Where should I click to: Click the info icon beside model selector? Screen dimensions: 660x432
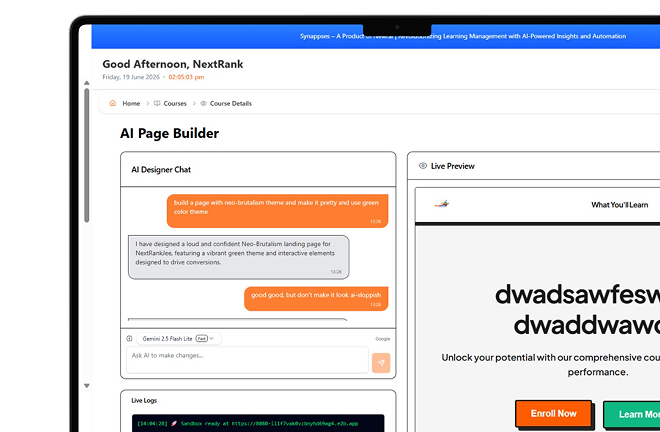pyautogui.click(x=129, y=339)
